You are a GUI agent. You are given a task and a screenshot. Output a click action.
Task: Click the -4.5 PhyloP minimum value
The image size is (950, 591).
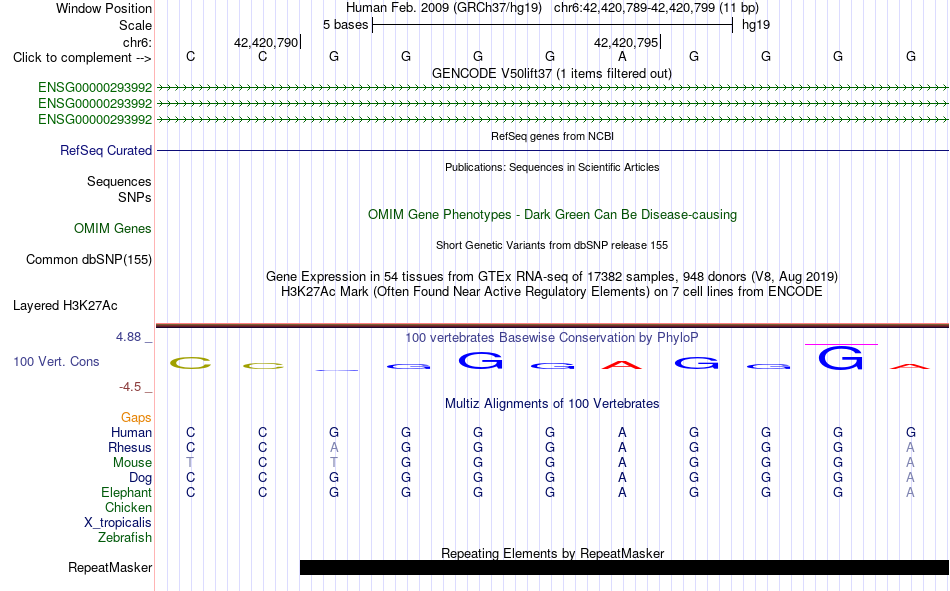pyautogui.click(x=130, y=387)
